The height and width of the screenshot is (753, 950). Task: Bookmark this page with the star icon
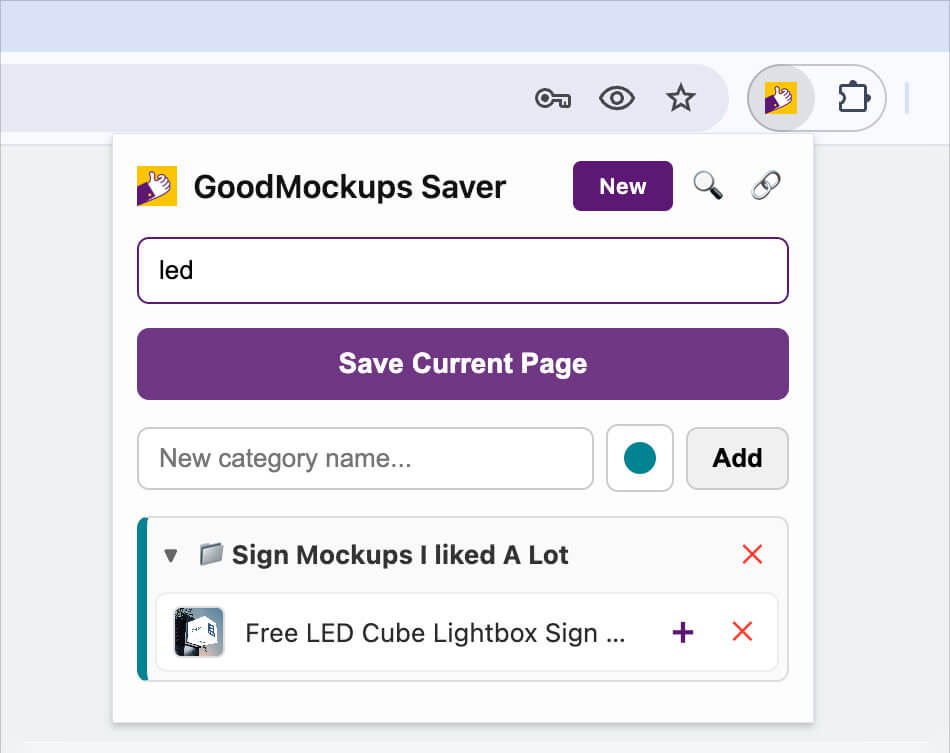click(x=680, y=98)
